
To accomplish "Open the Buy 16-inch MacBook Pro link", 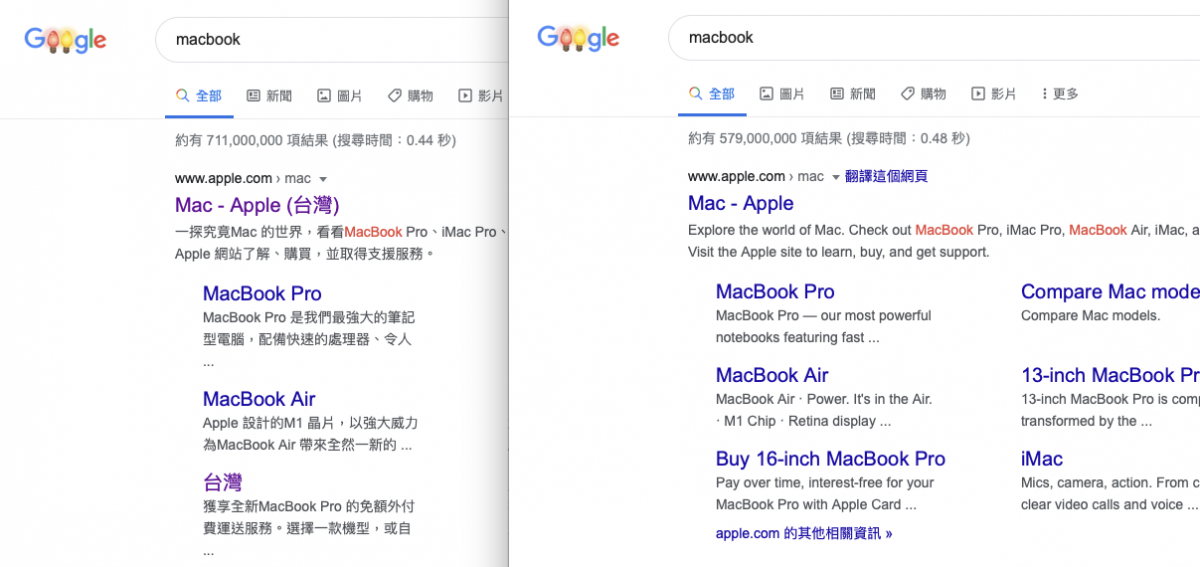I will point(830,459).
